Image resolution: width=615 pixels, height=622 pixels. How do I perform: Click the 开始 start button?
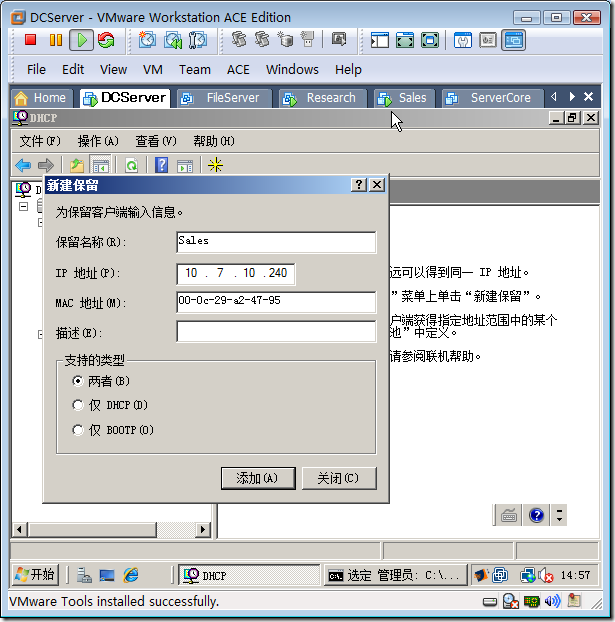pos(35,574)
